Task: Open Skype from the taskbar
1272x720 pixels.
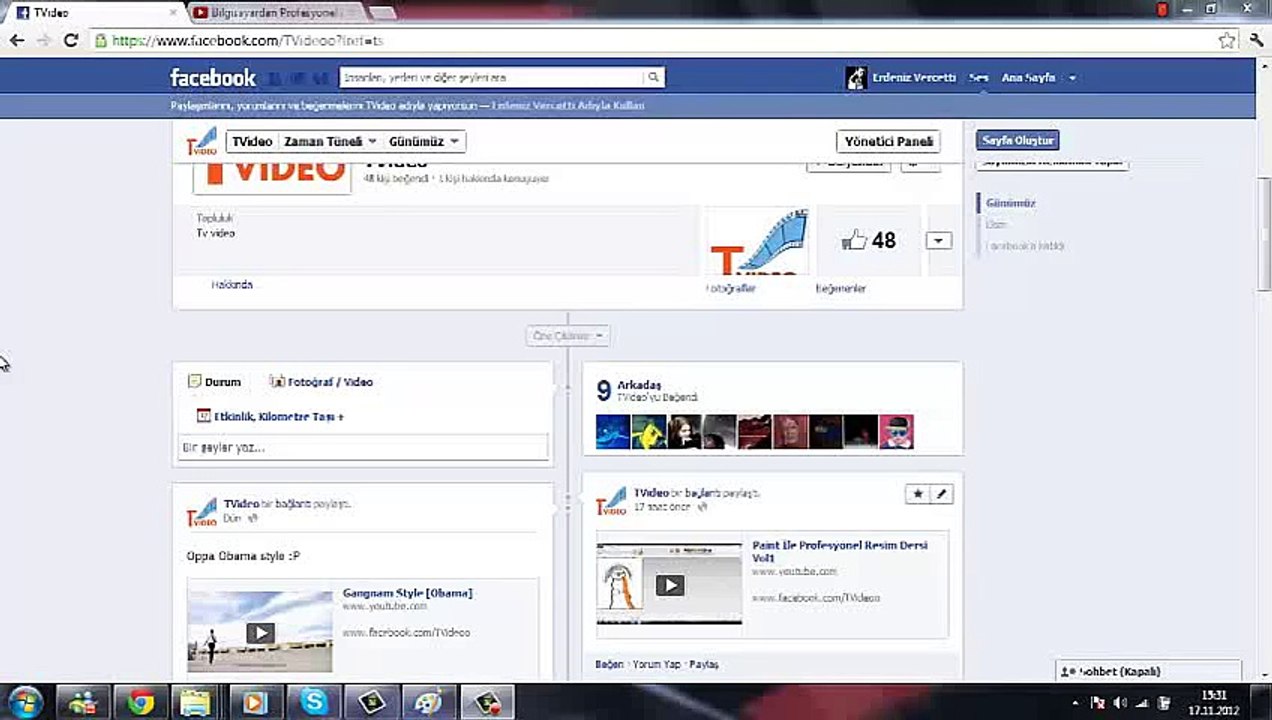Action: point(314,703)
